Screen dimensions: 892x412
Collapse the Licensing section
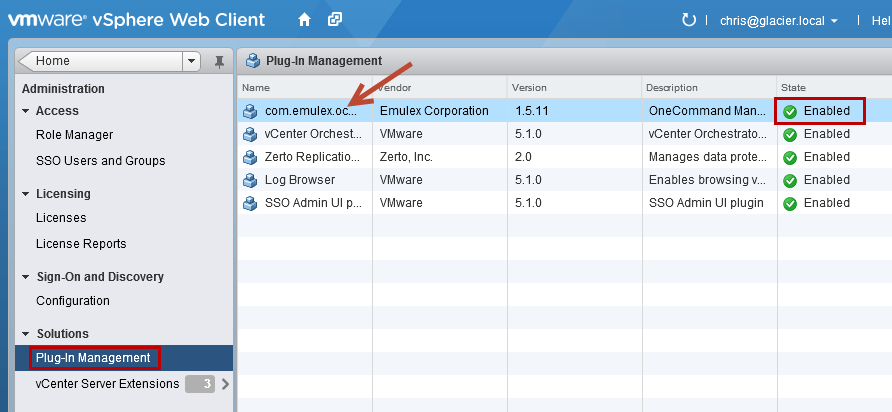[26, 194]
